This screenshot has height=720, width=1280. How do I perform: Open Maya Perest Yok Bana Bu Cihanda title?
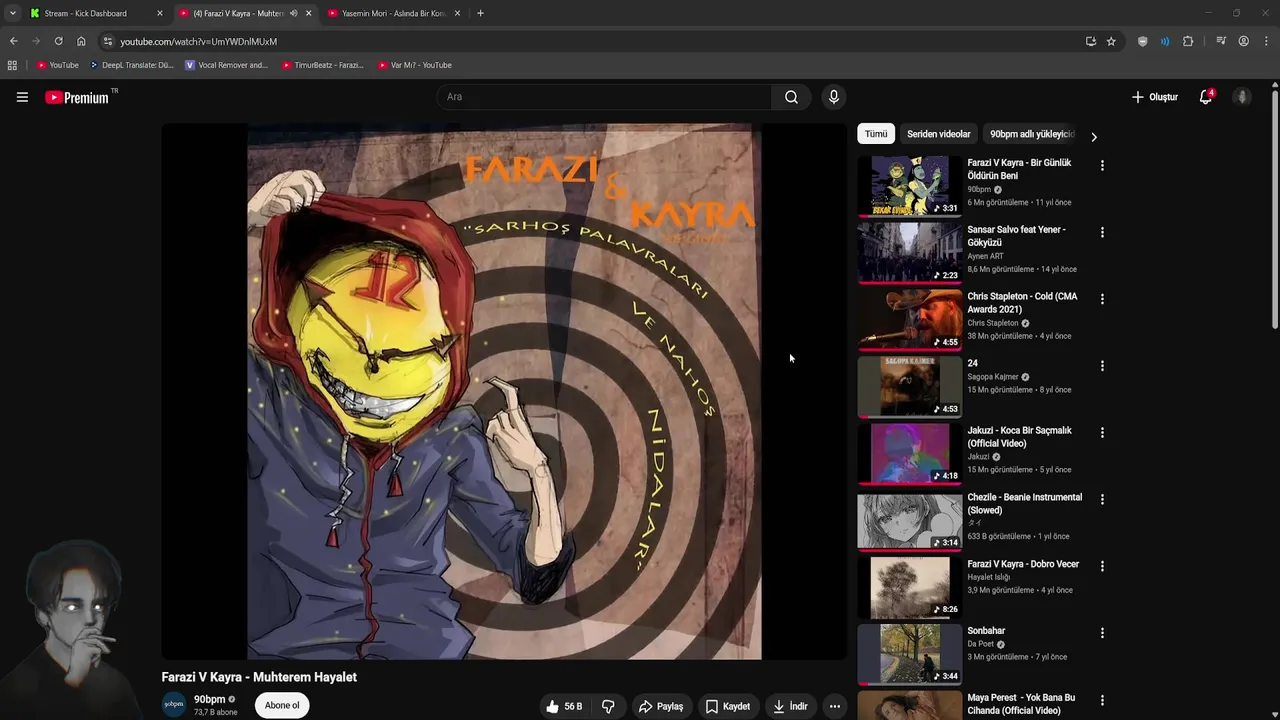[x=1021, y=704]
